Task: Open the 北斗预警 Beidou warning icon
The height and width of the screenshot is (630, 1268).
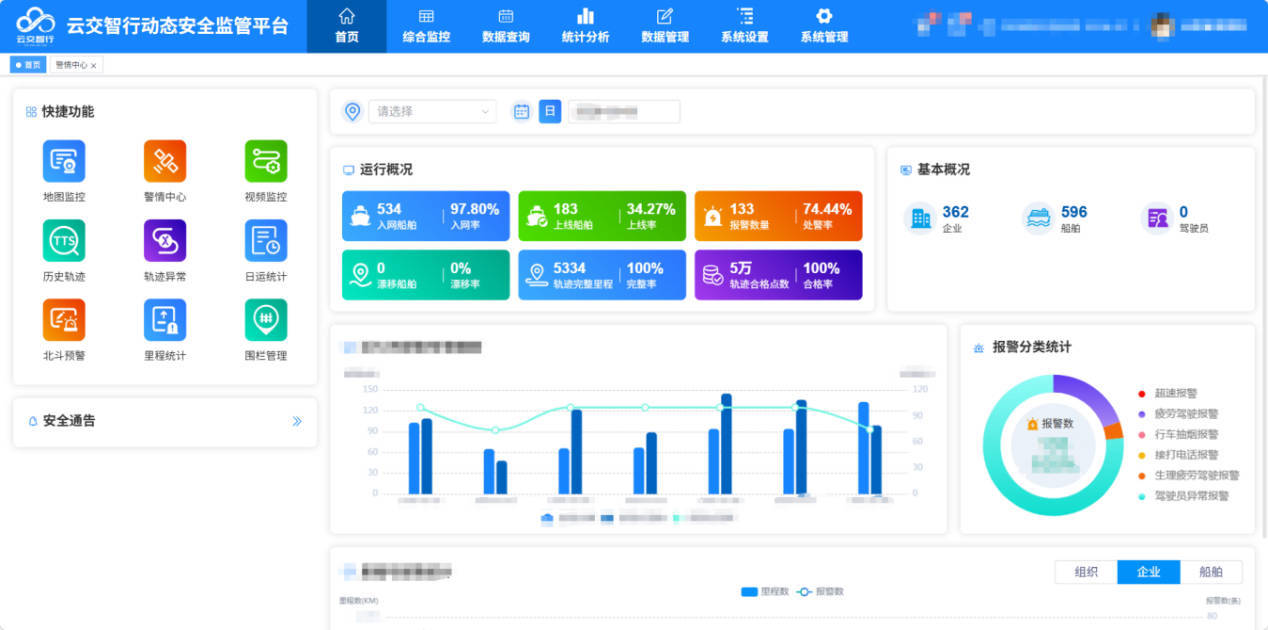Action: [x=64, y=320]
